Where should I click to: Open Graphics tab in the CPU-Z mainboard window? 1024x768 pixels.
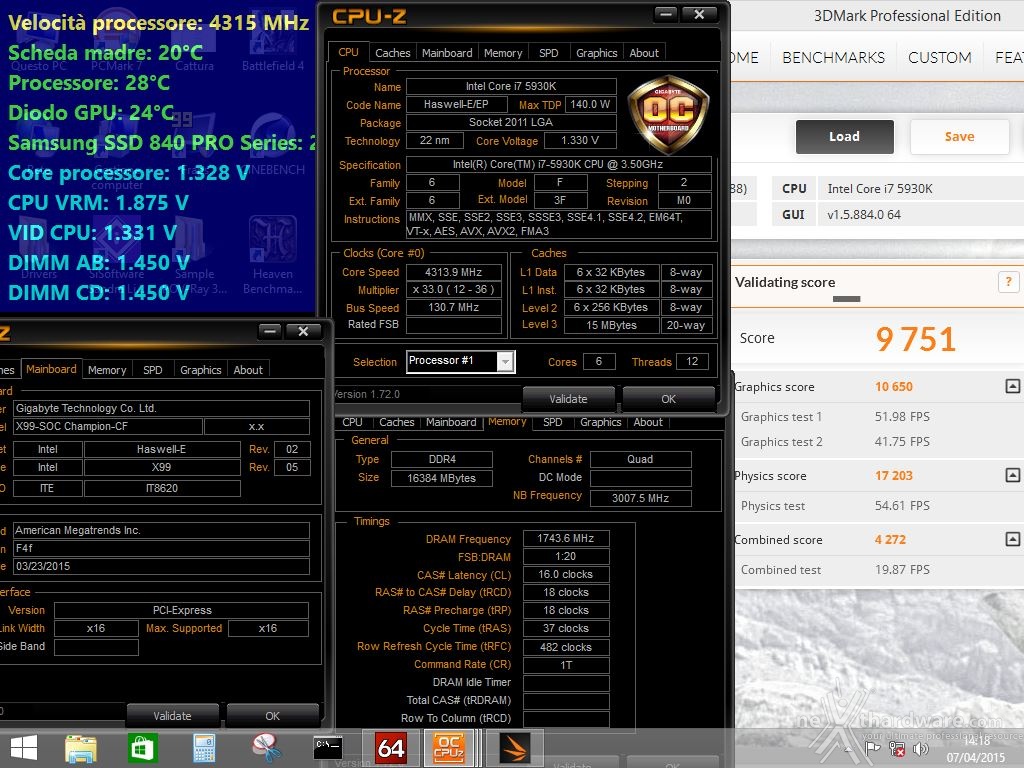(200, 370)
